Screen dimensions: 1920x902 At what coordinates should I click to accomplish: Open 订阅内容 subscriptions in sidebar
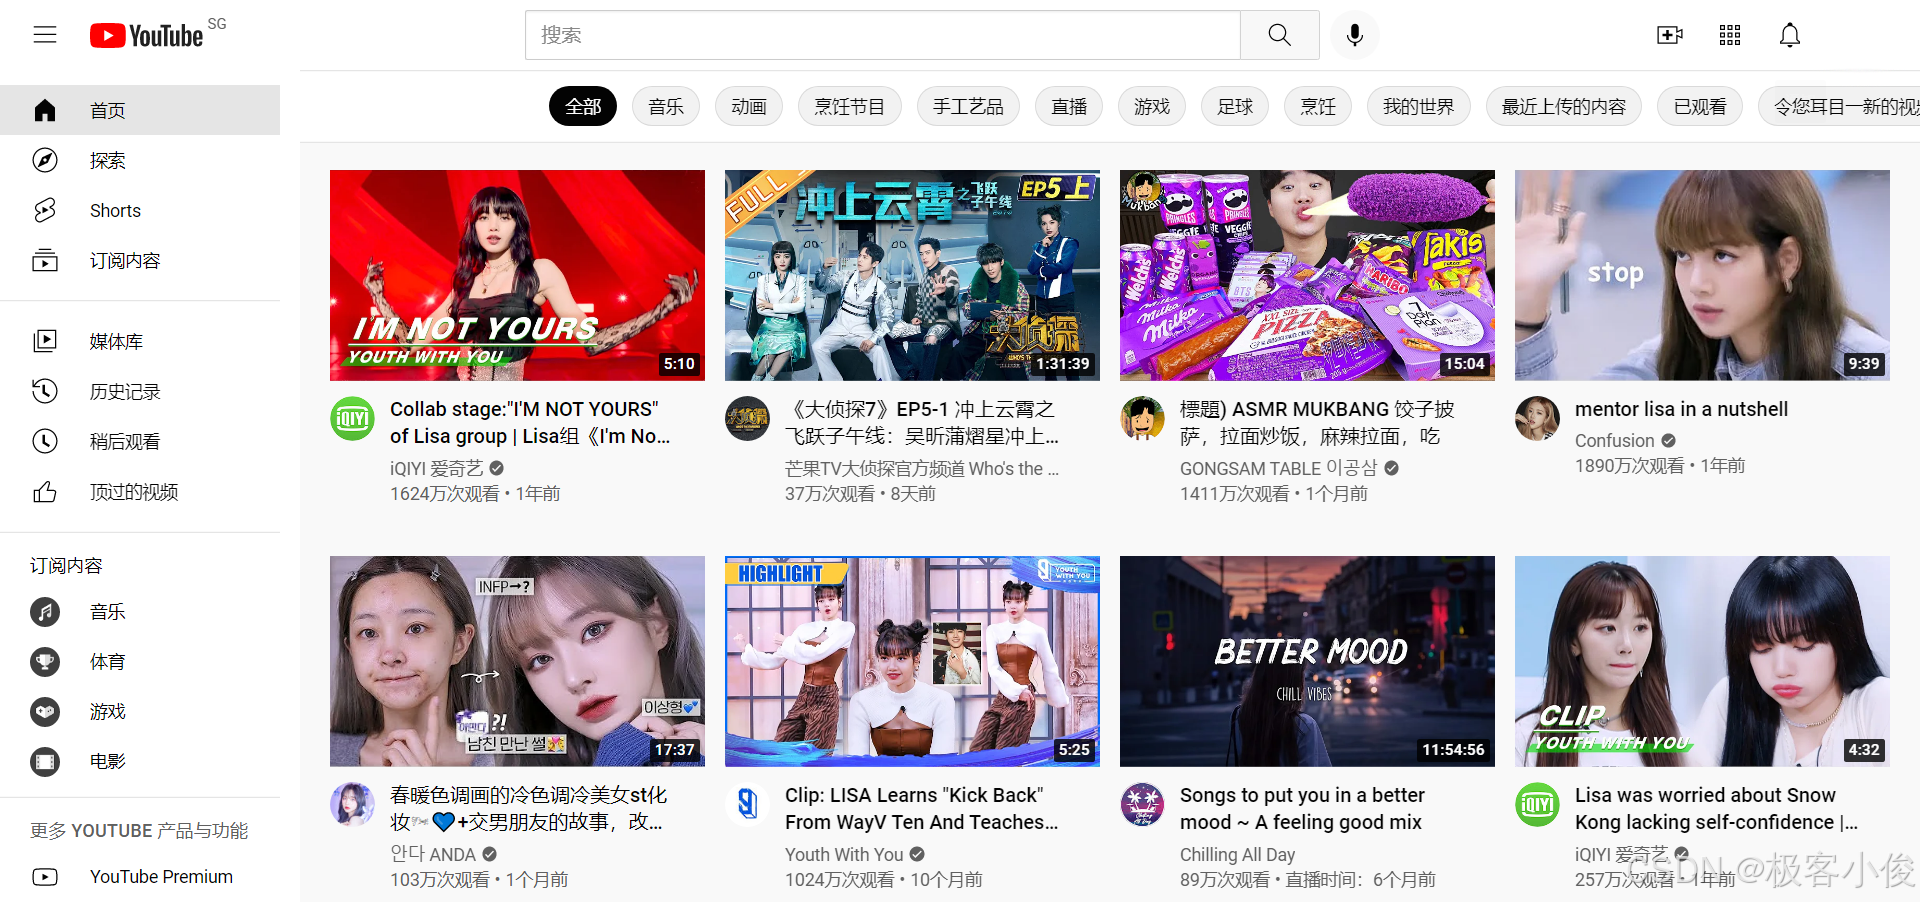(x=140, y=260)
